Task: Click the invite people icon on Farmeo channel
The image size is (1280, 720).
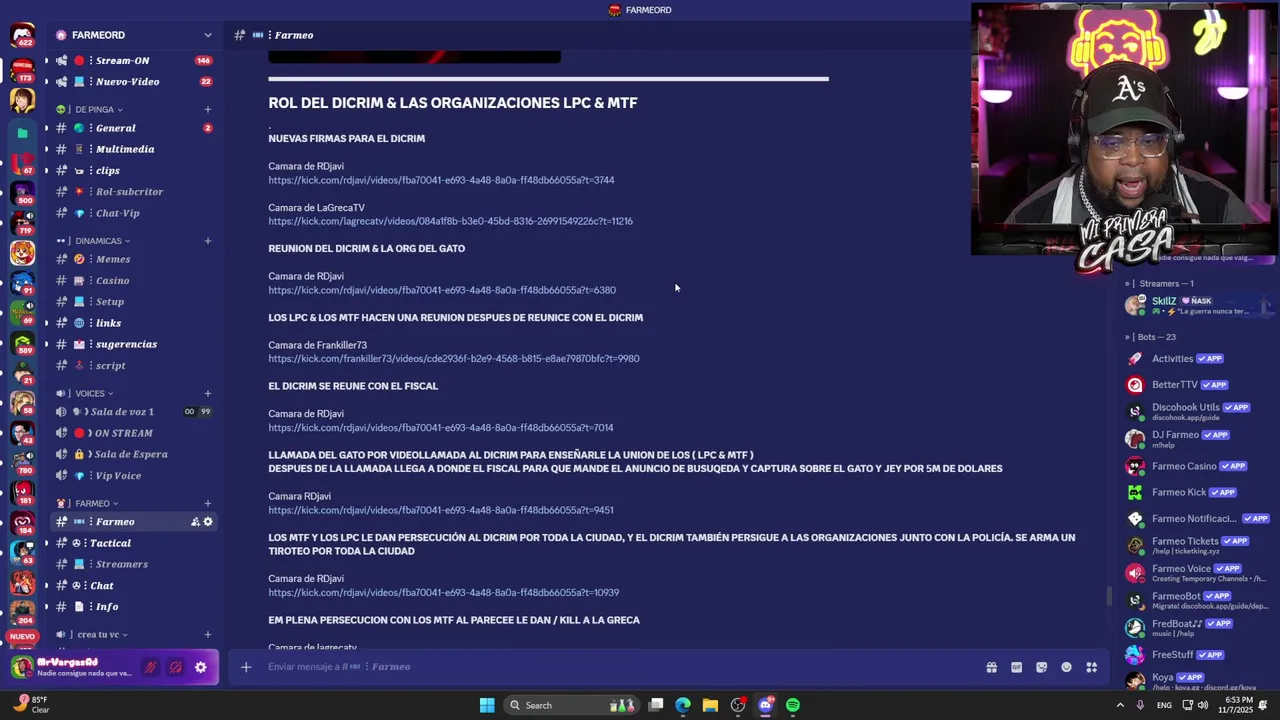Action: pos(196,522)
